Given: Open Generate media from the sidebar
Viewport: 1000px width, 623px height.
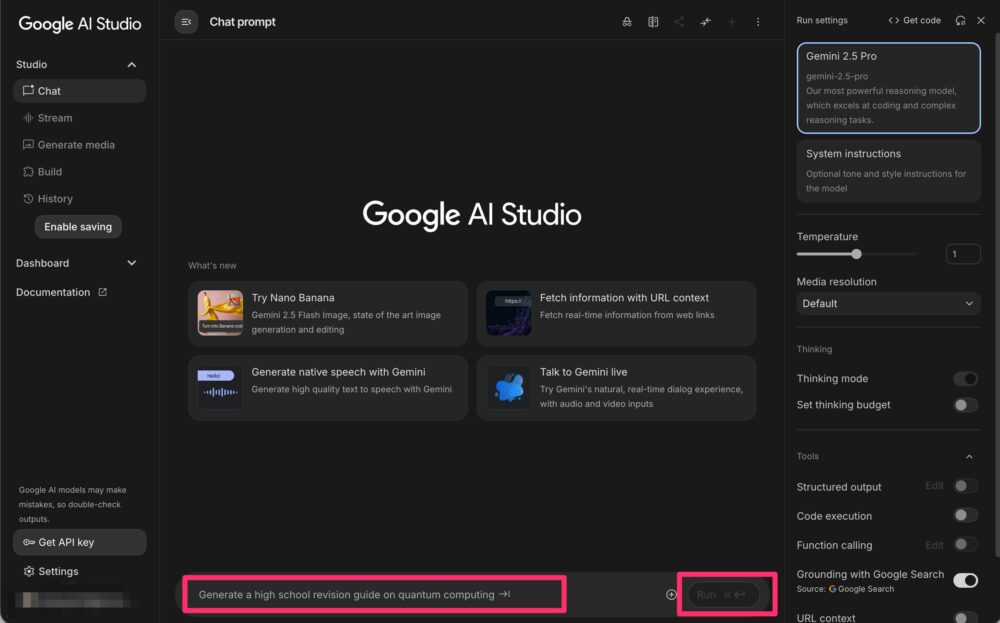Looking at the screenshot, I should pyautogui.click(x=75, y=145).
